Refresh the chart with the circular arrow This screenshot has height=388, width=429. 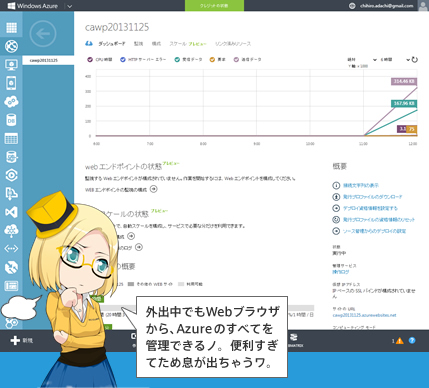click(x=415, y=60)
